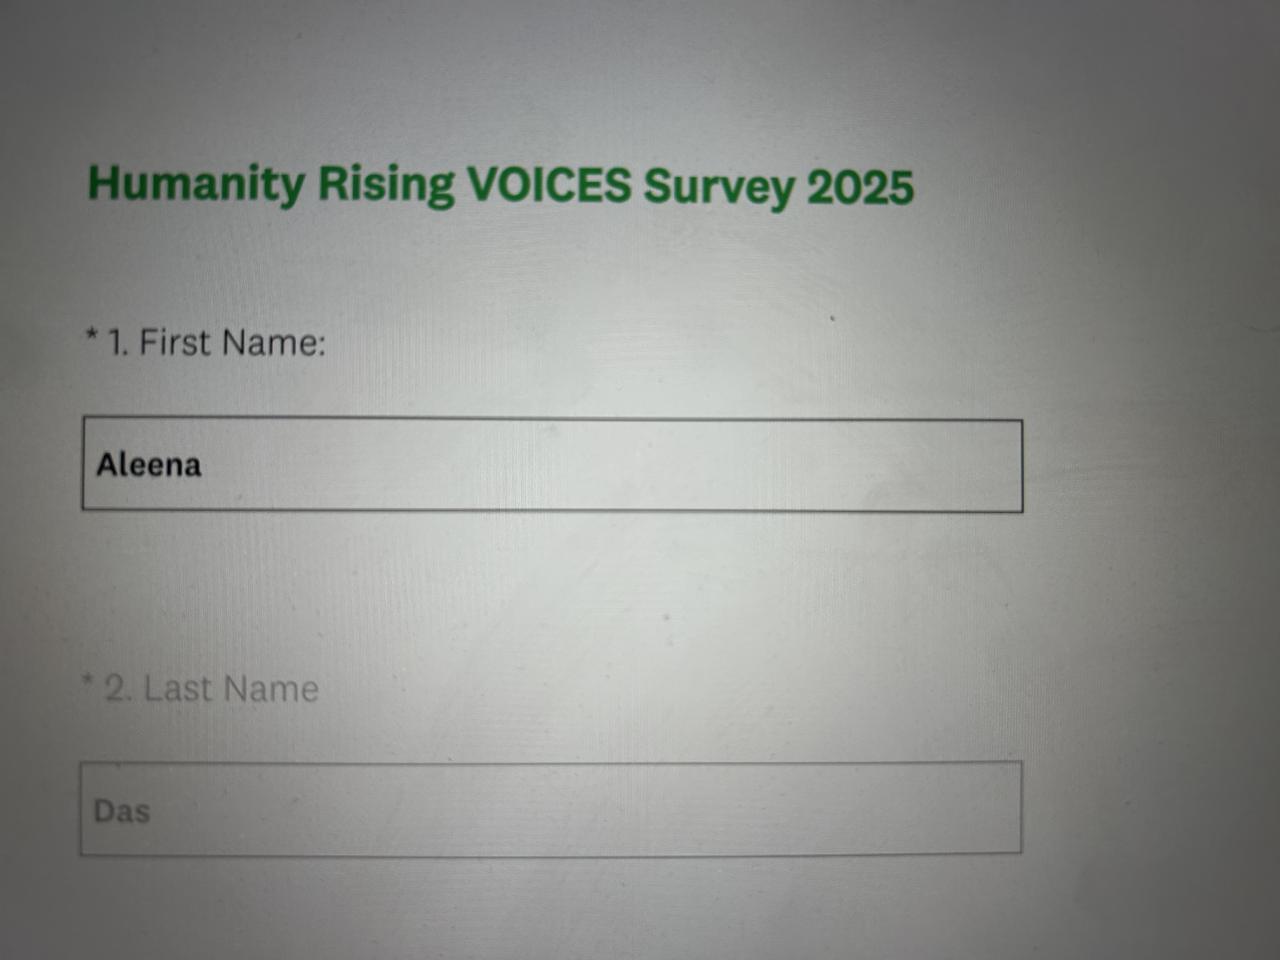Click the word "Survey" in the heading
The height and width of the screenshot is (960, 1280).
coord(717,187)
